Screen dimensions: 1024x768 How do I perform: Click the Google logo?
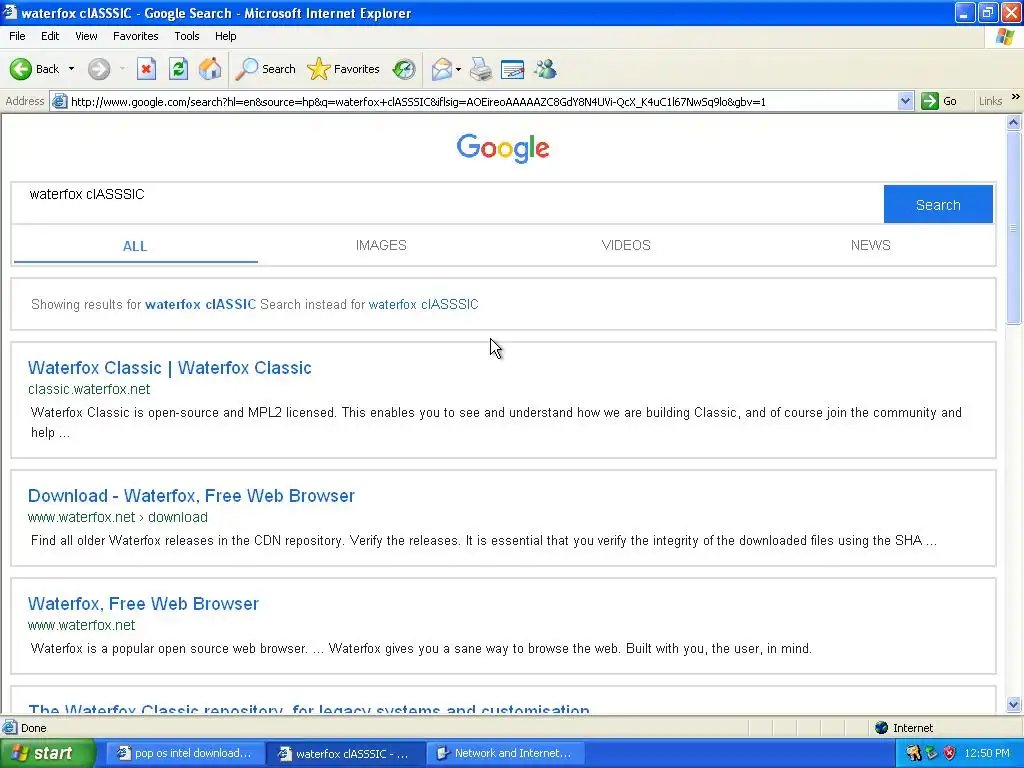503,148
